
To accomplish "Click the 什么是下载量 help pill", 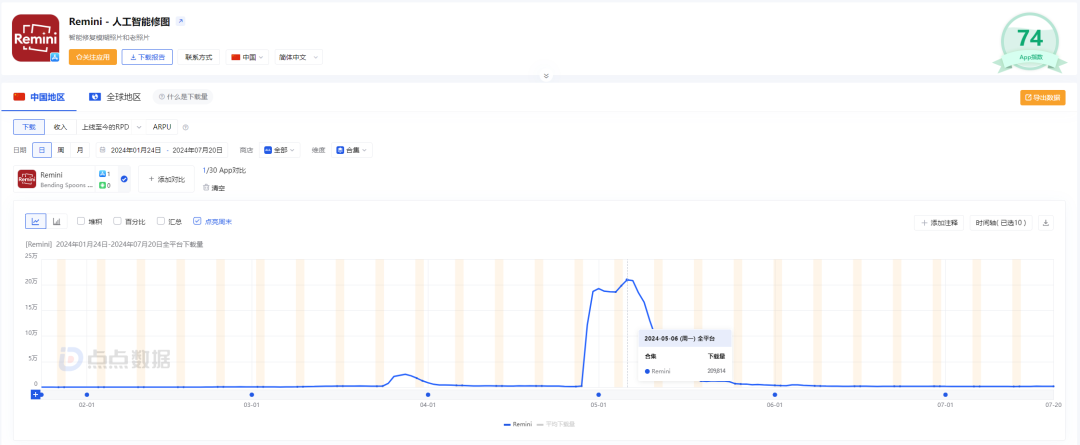I will [183, 97].
